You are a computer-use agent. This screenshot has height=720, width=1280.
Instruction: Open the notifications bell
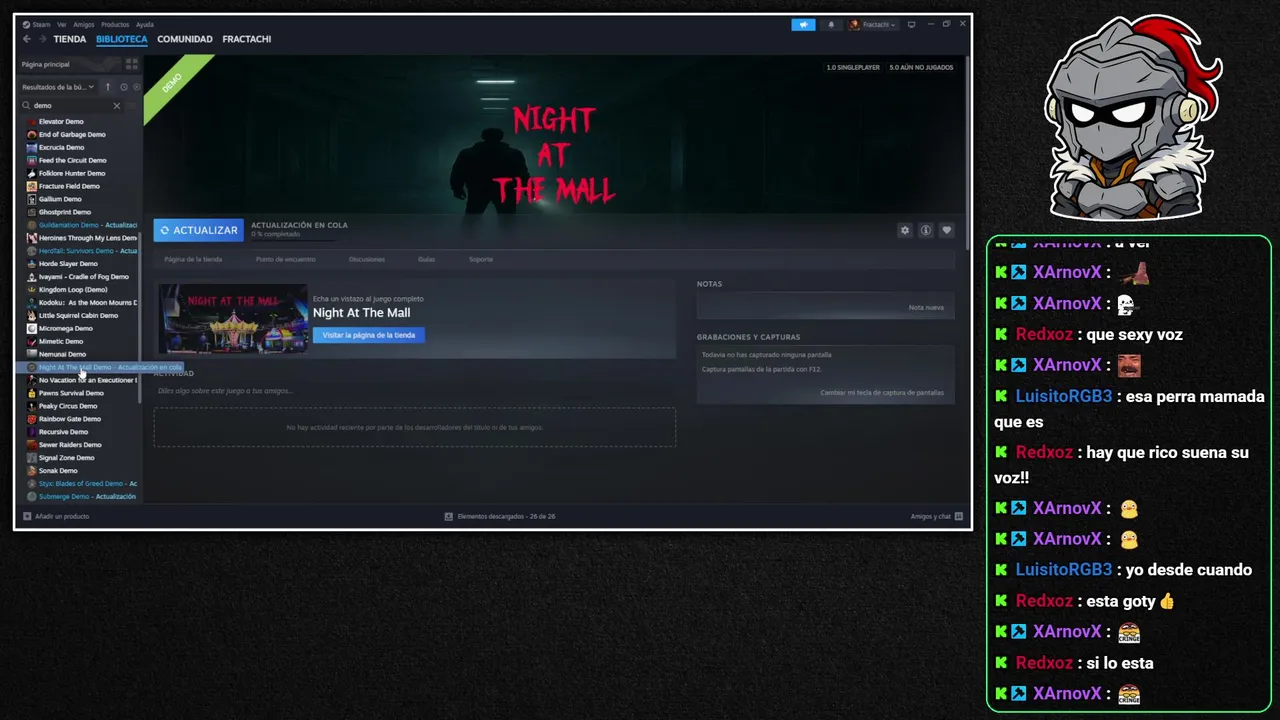831,25
